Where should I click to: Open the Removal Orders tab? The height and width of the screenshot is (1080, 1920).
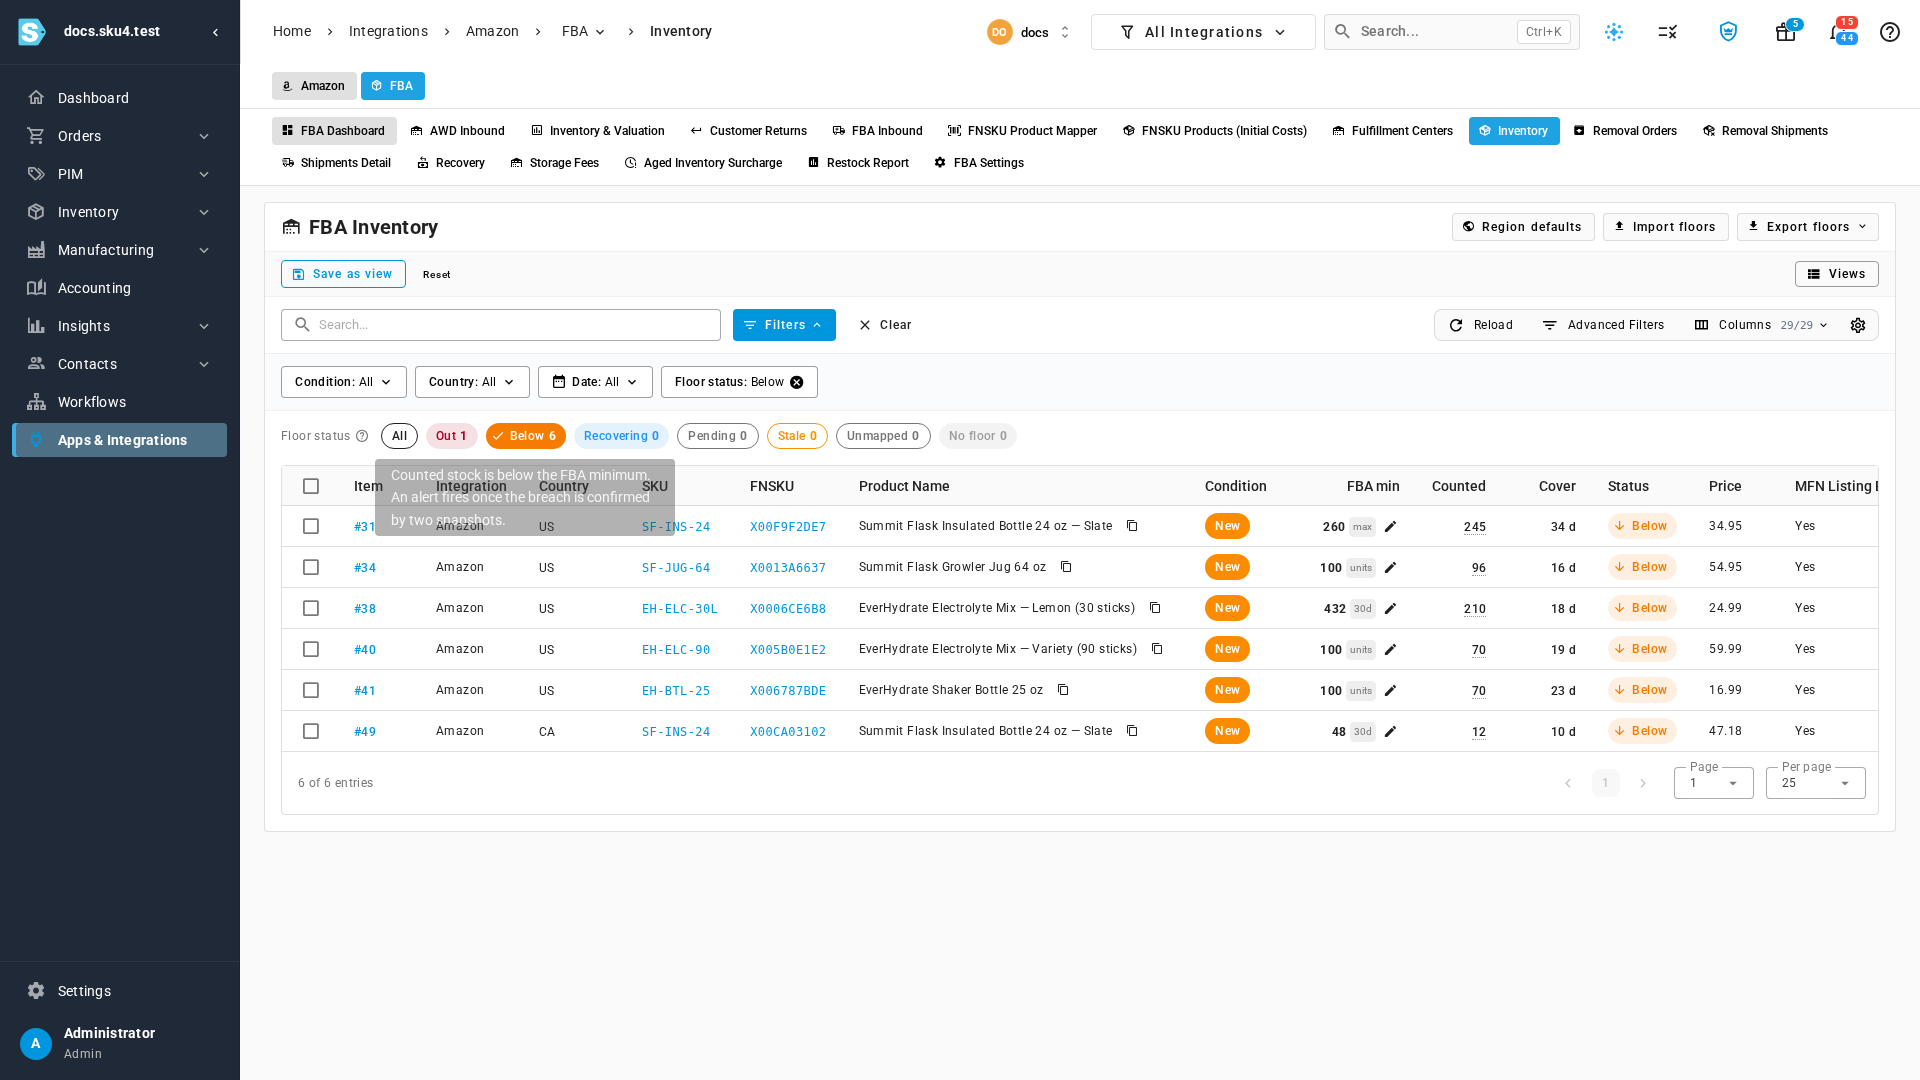click(1625, 131)
